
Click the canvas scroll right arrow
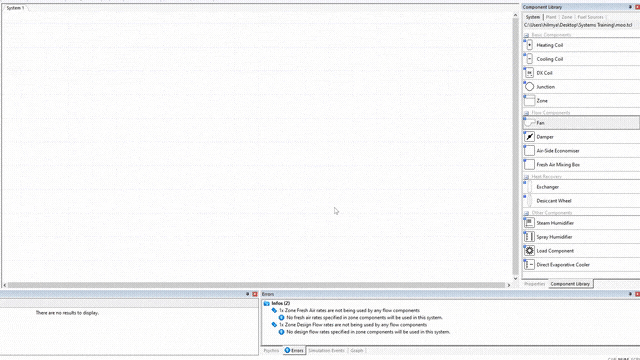(x=509, y=285)
